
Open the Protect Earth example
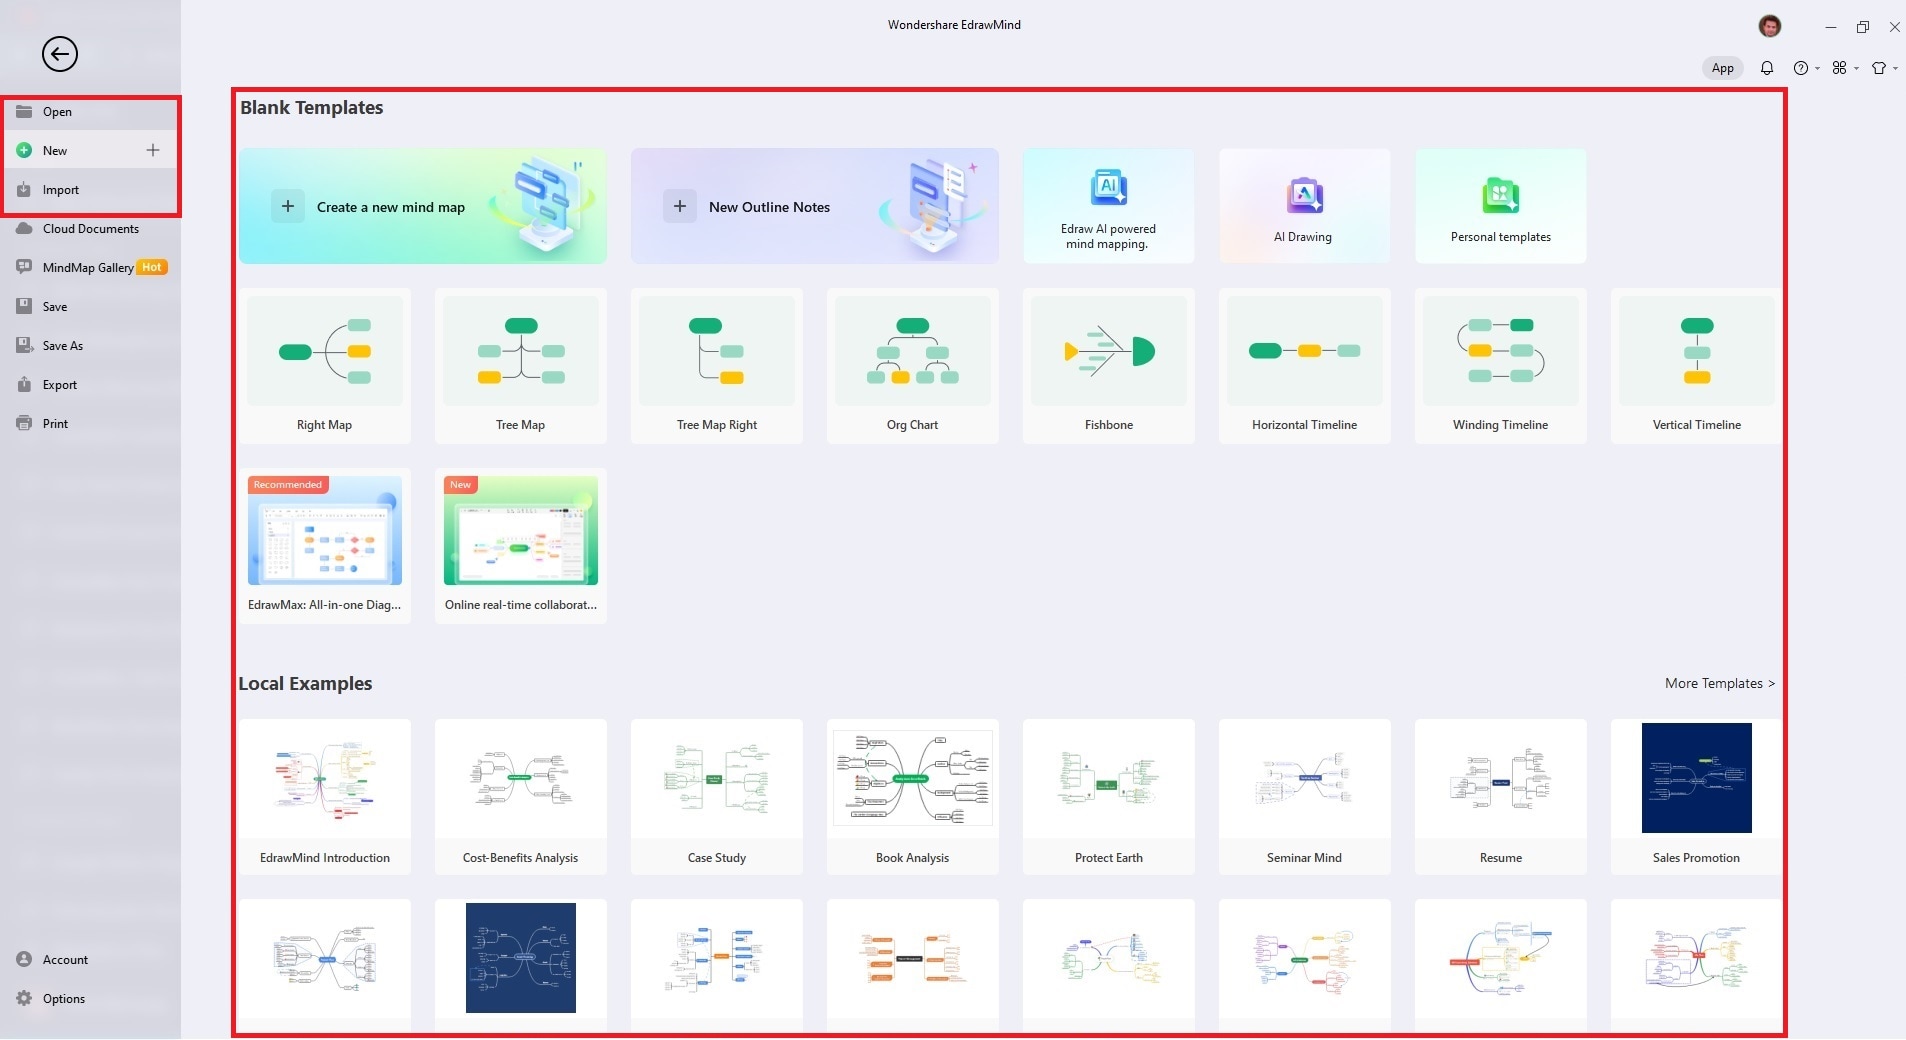1108,797
